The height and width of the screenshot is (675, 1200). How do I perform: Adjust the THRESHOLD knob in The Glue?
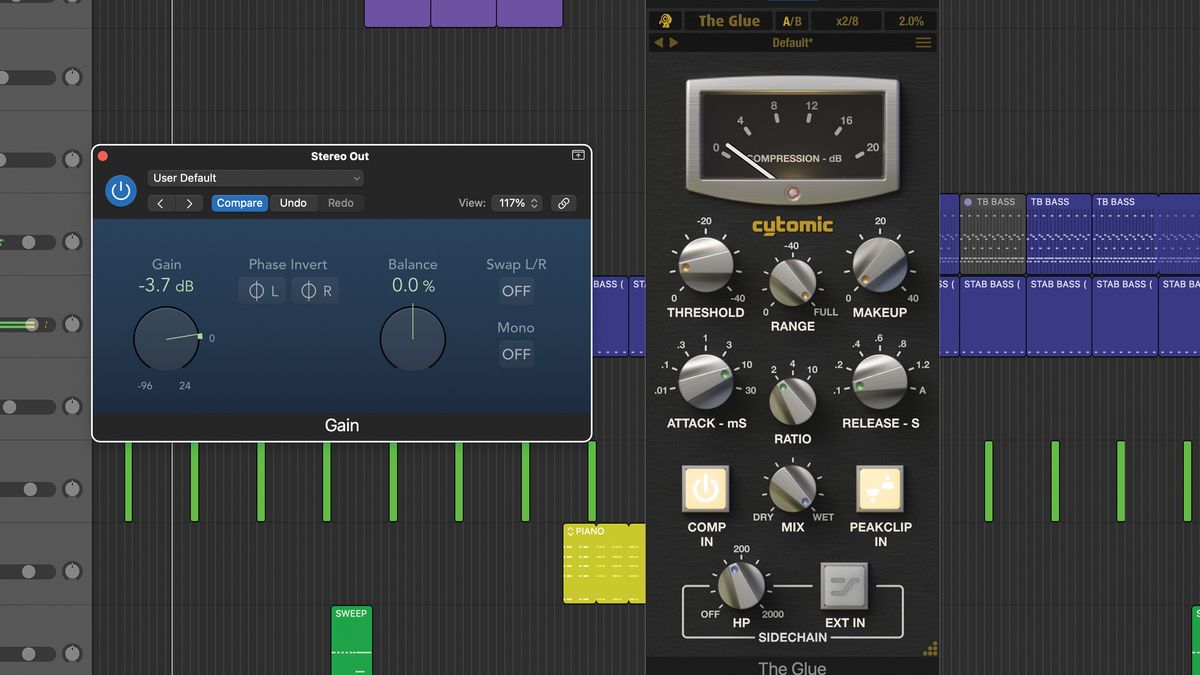(706, 265)
